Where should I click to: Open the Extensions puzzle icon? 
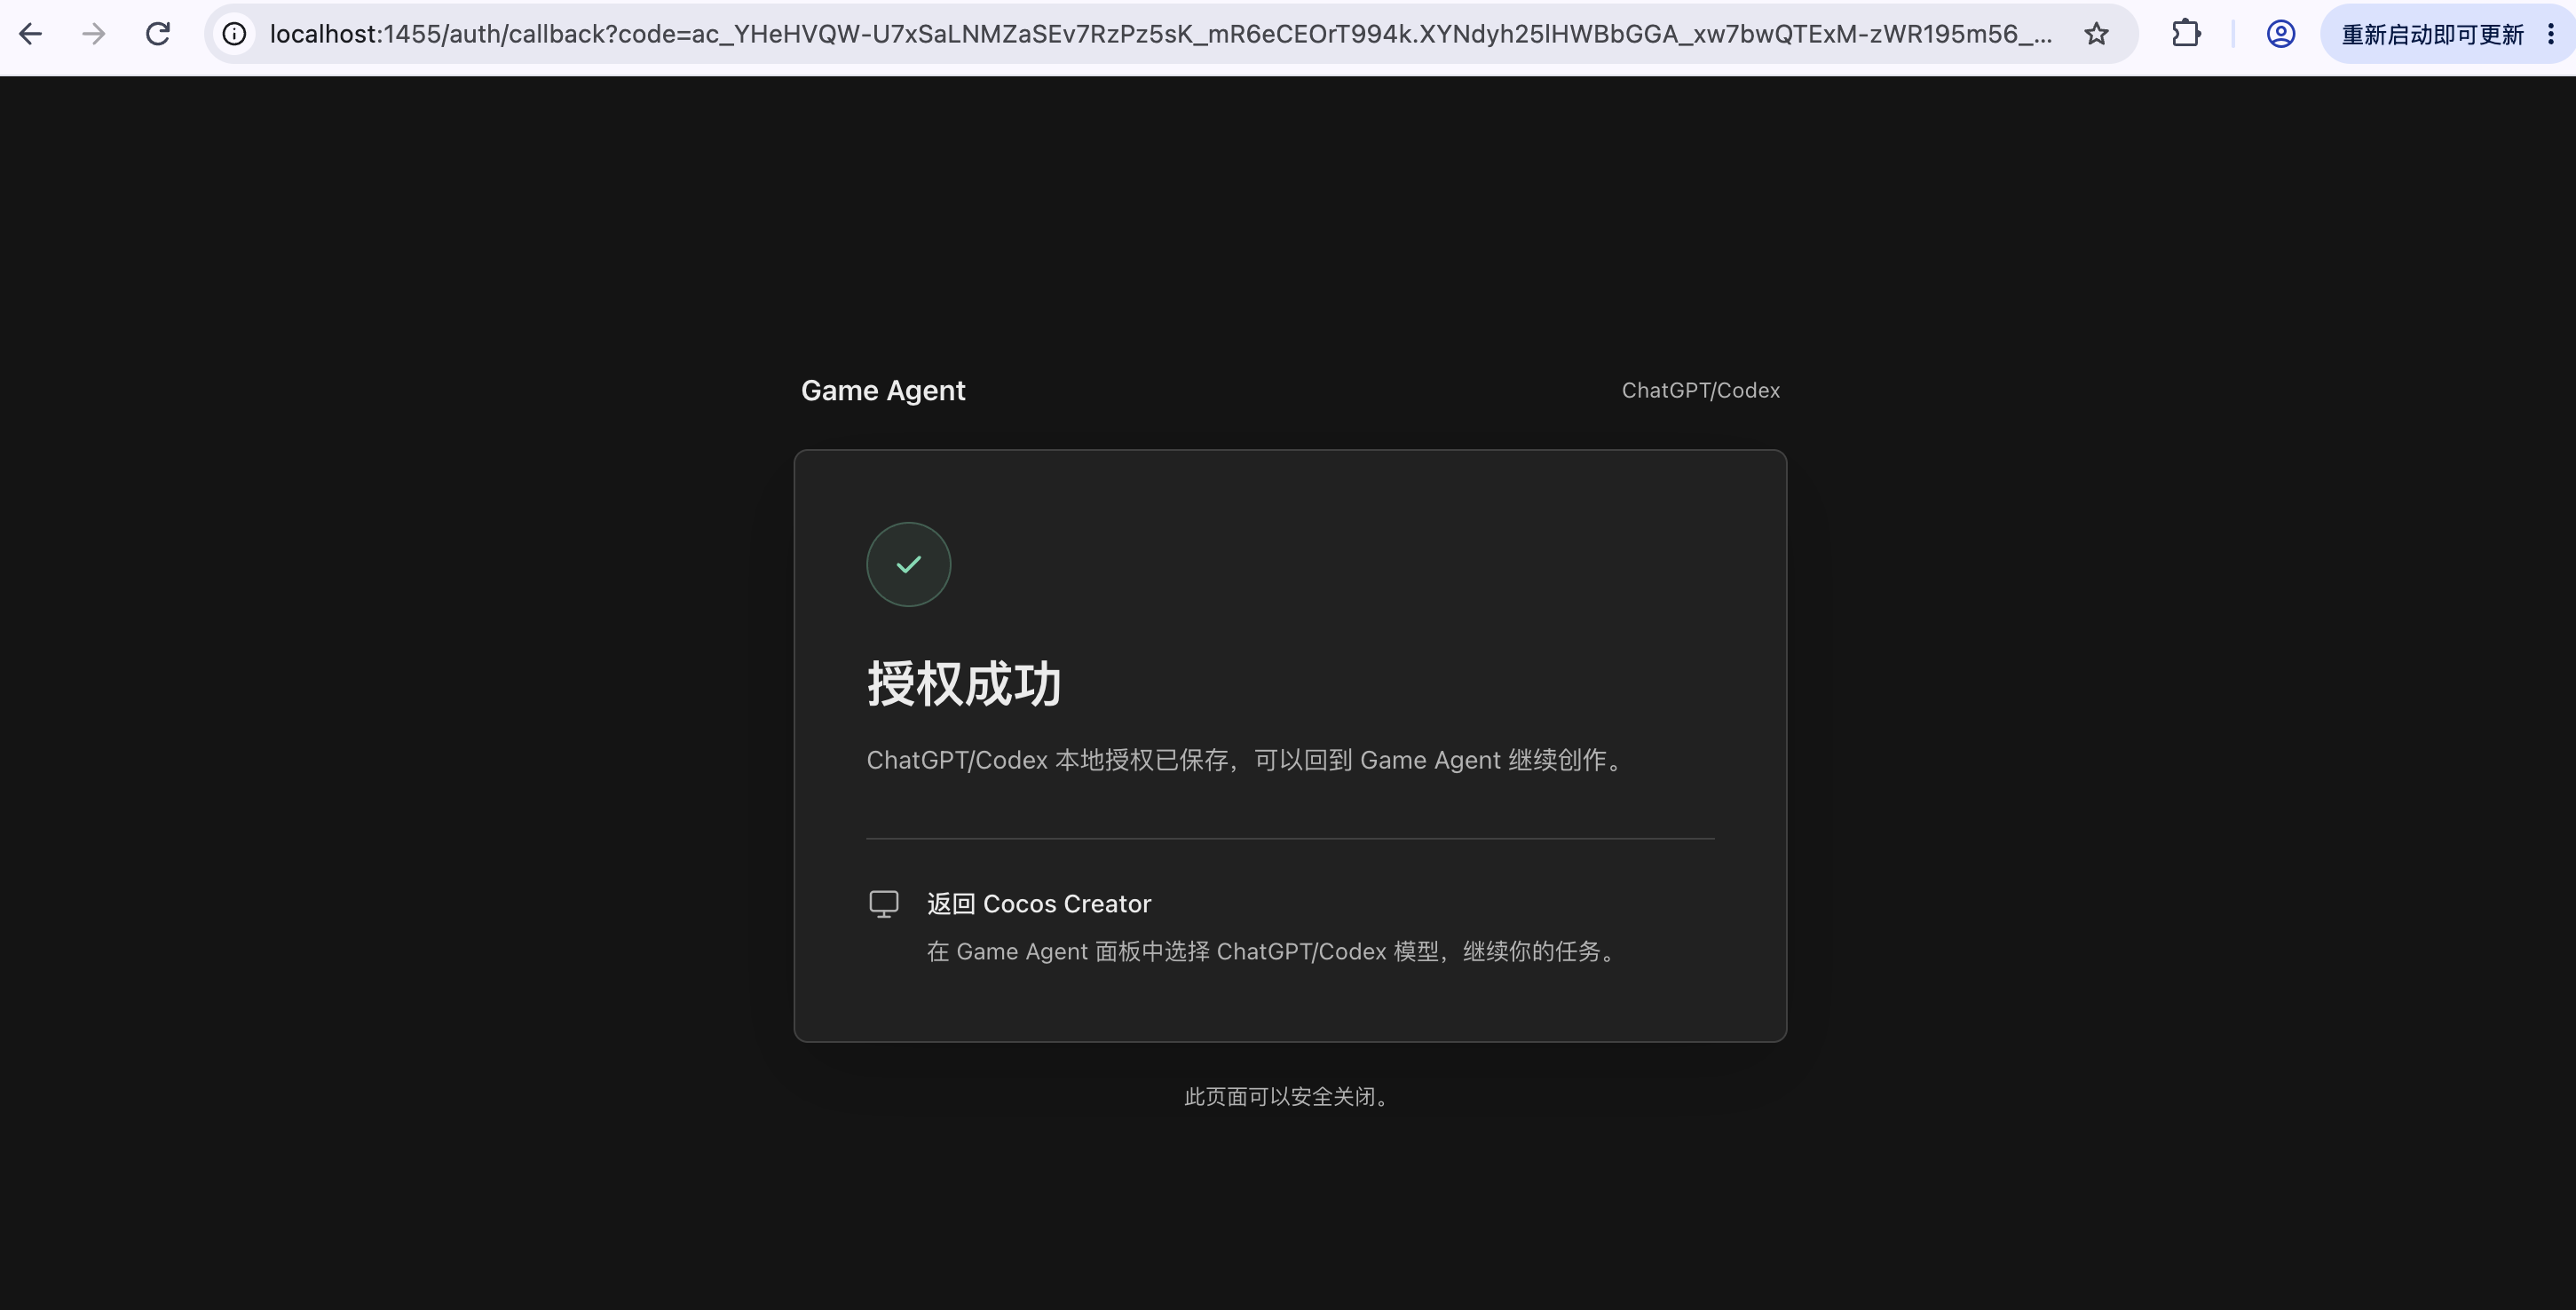tap(2186, 34)
